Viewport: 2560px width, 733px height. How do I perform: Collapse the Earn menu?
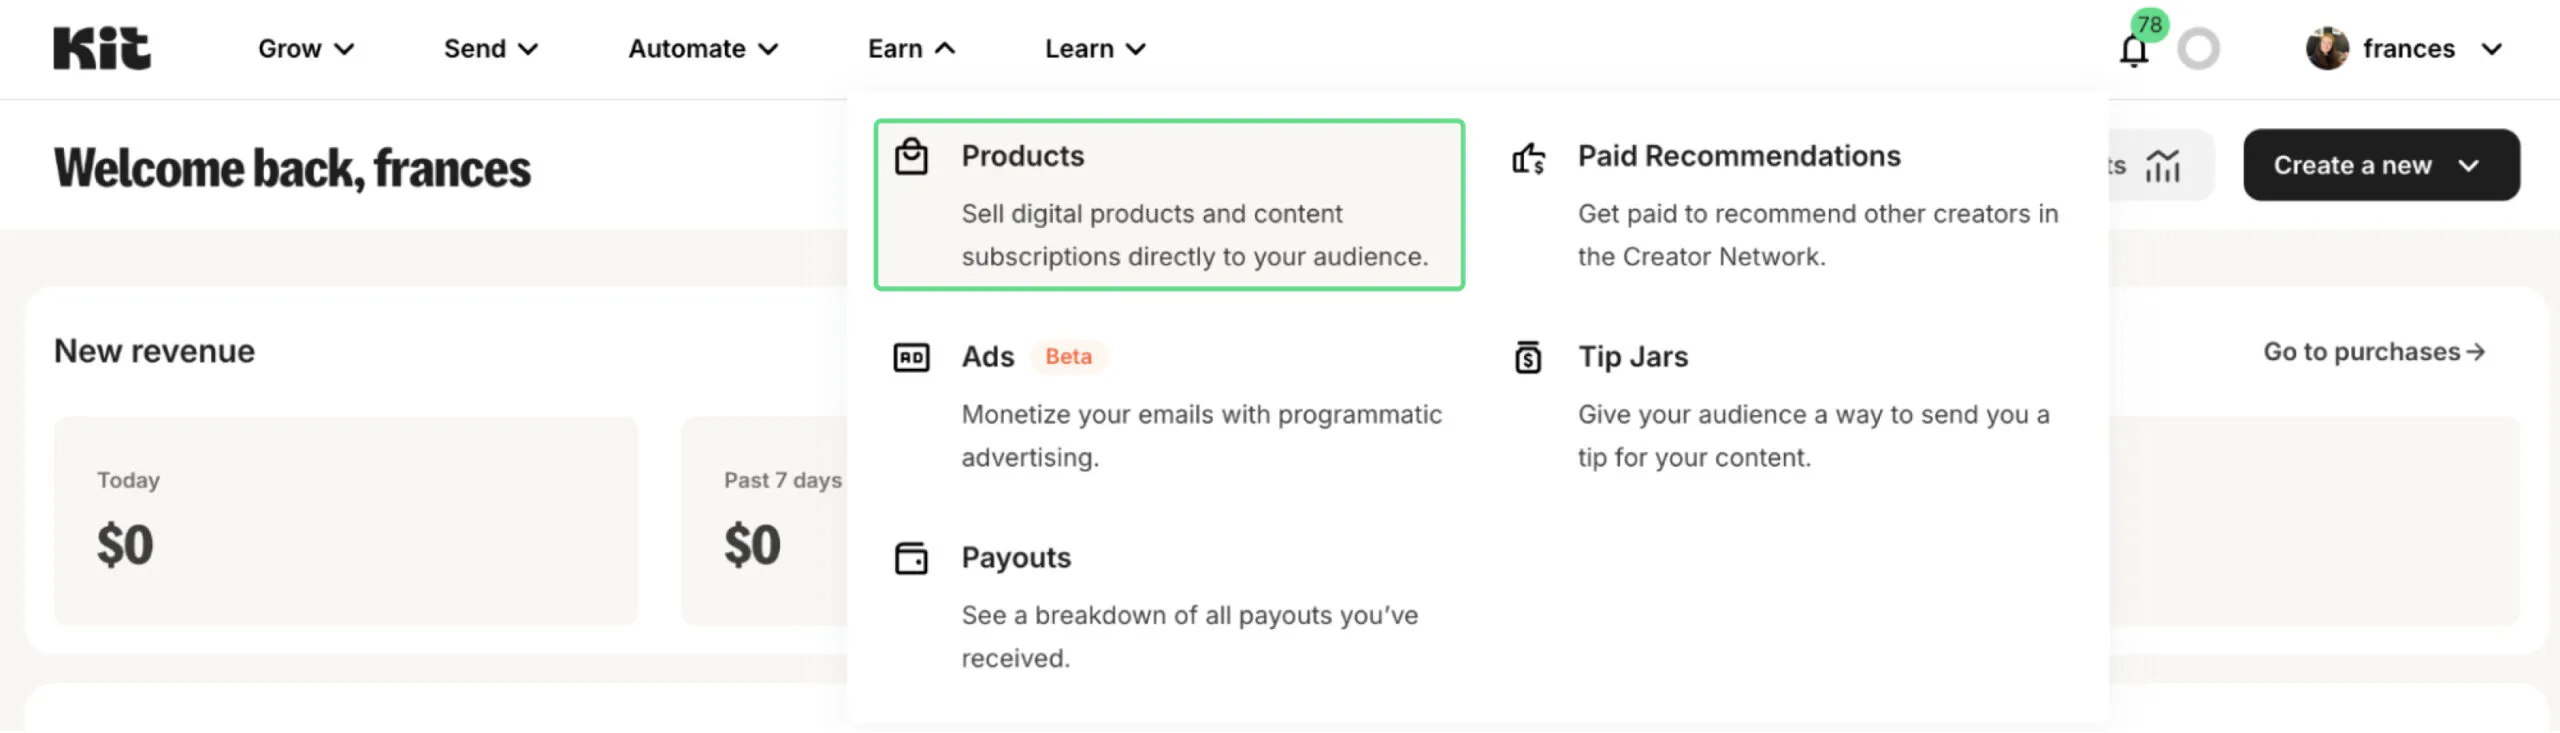click(910, 49)
